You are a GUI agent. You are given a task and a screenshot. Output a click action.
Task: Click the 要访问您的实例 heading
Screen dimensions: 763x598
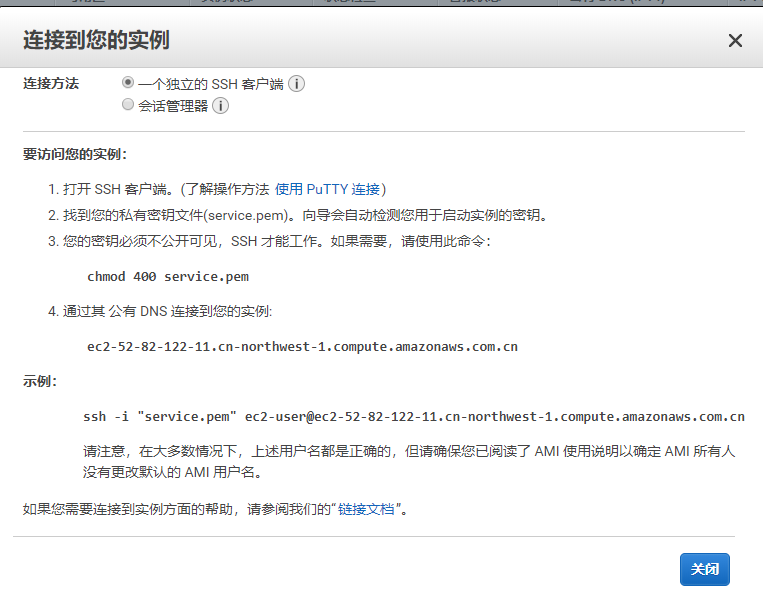pos(75,154)
